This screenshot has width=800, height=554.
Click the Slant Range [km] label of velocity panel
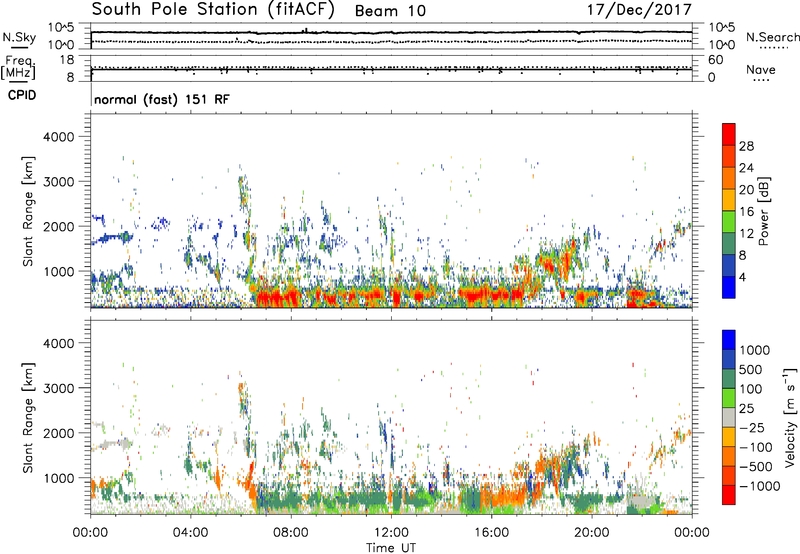click(x=28, y=418)
